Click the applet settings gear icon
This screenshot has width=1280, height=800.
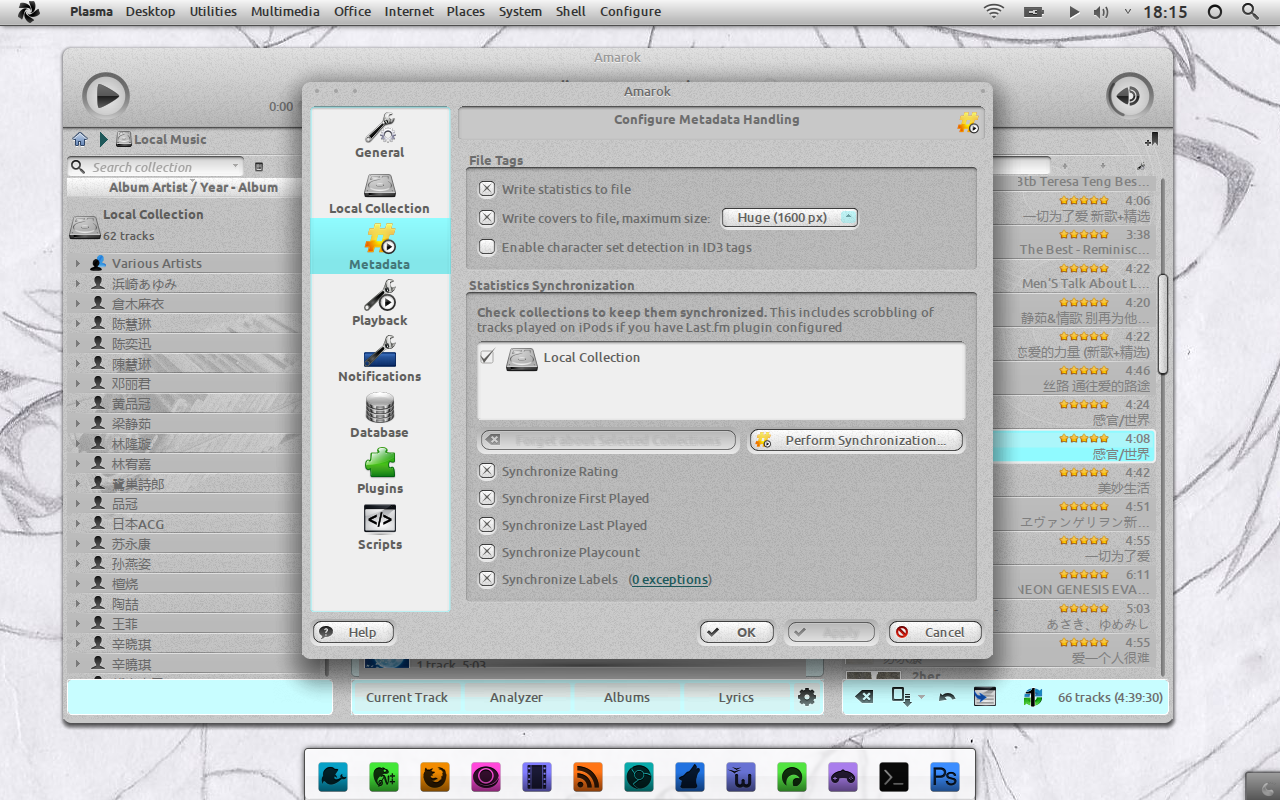(x=807, y=697)
